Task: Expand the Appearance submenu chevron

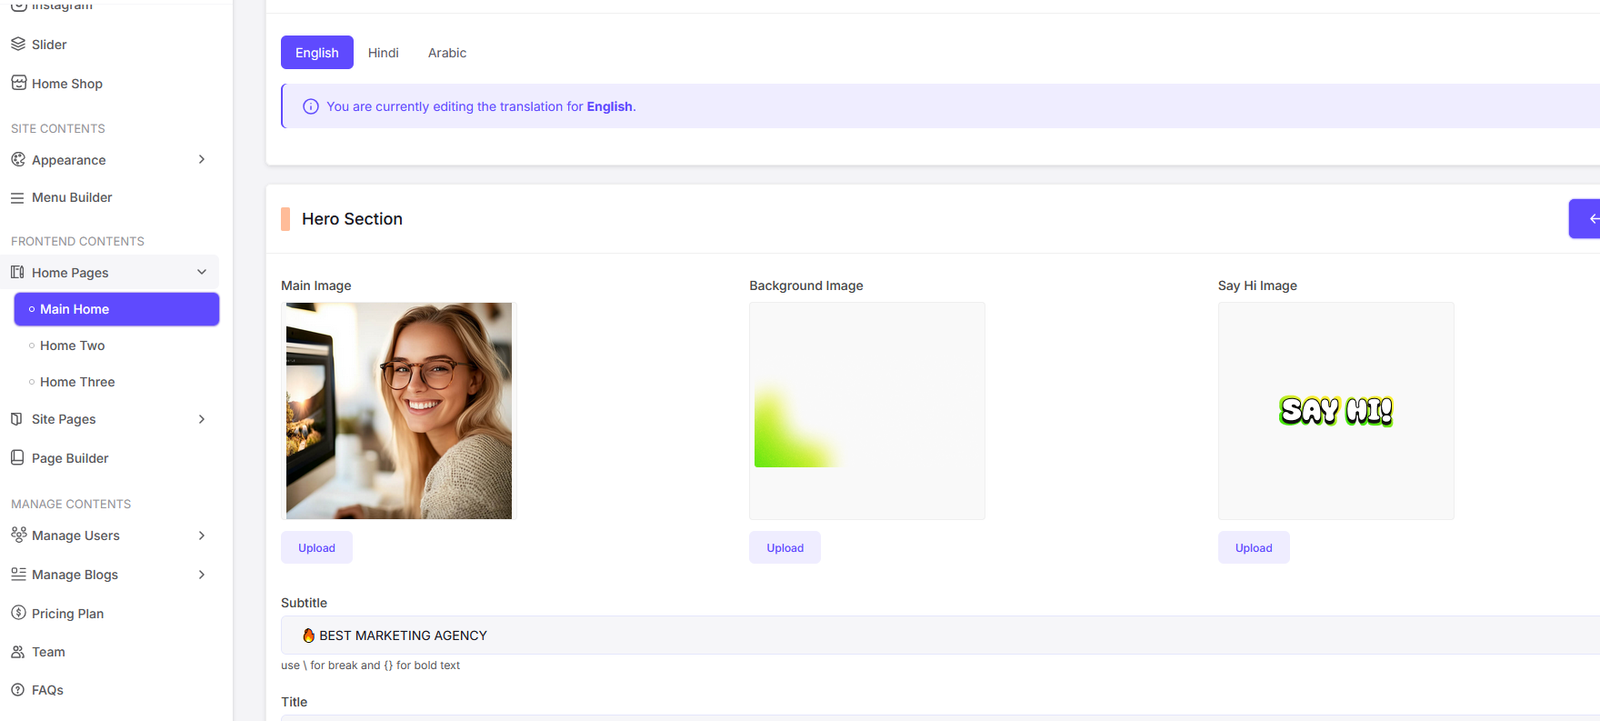Action: (x=202, y=160)
